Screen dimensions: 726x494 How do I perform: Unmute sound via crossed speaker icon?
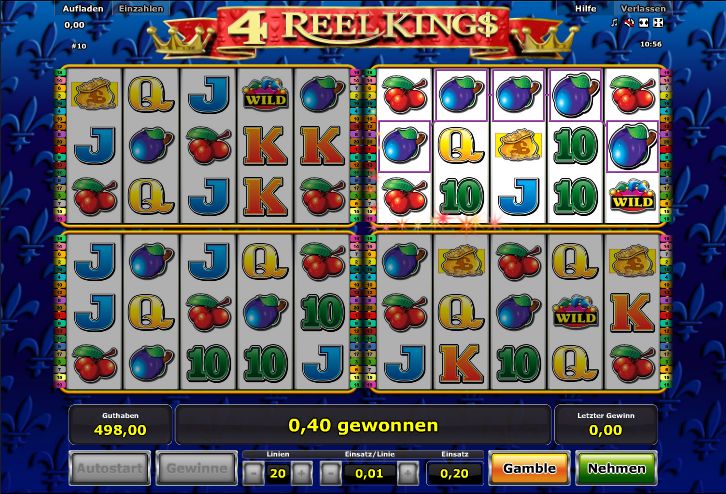pyautogui.click(x=629, y=23)
